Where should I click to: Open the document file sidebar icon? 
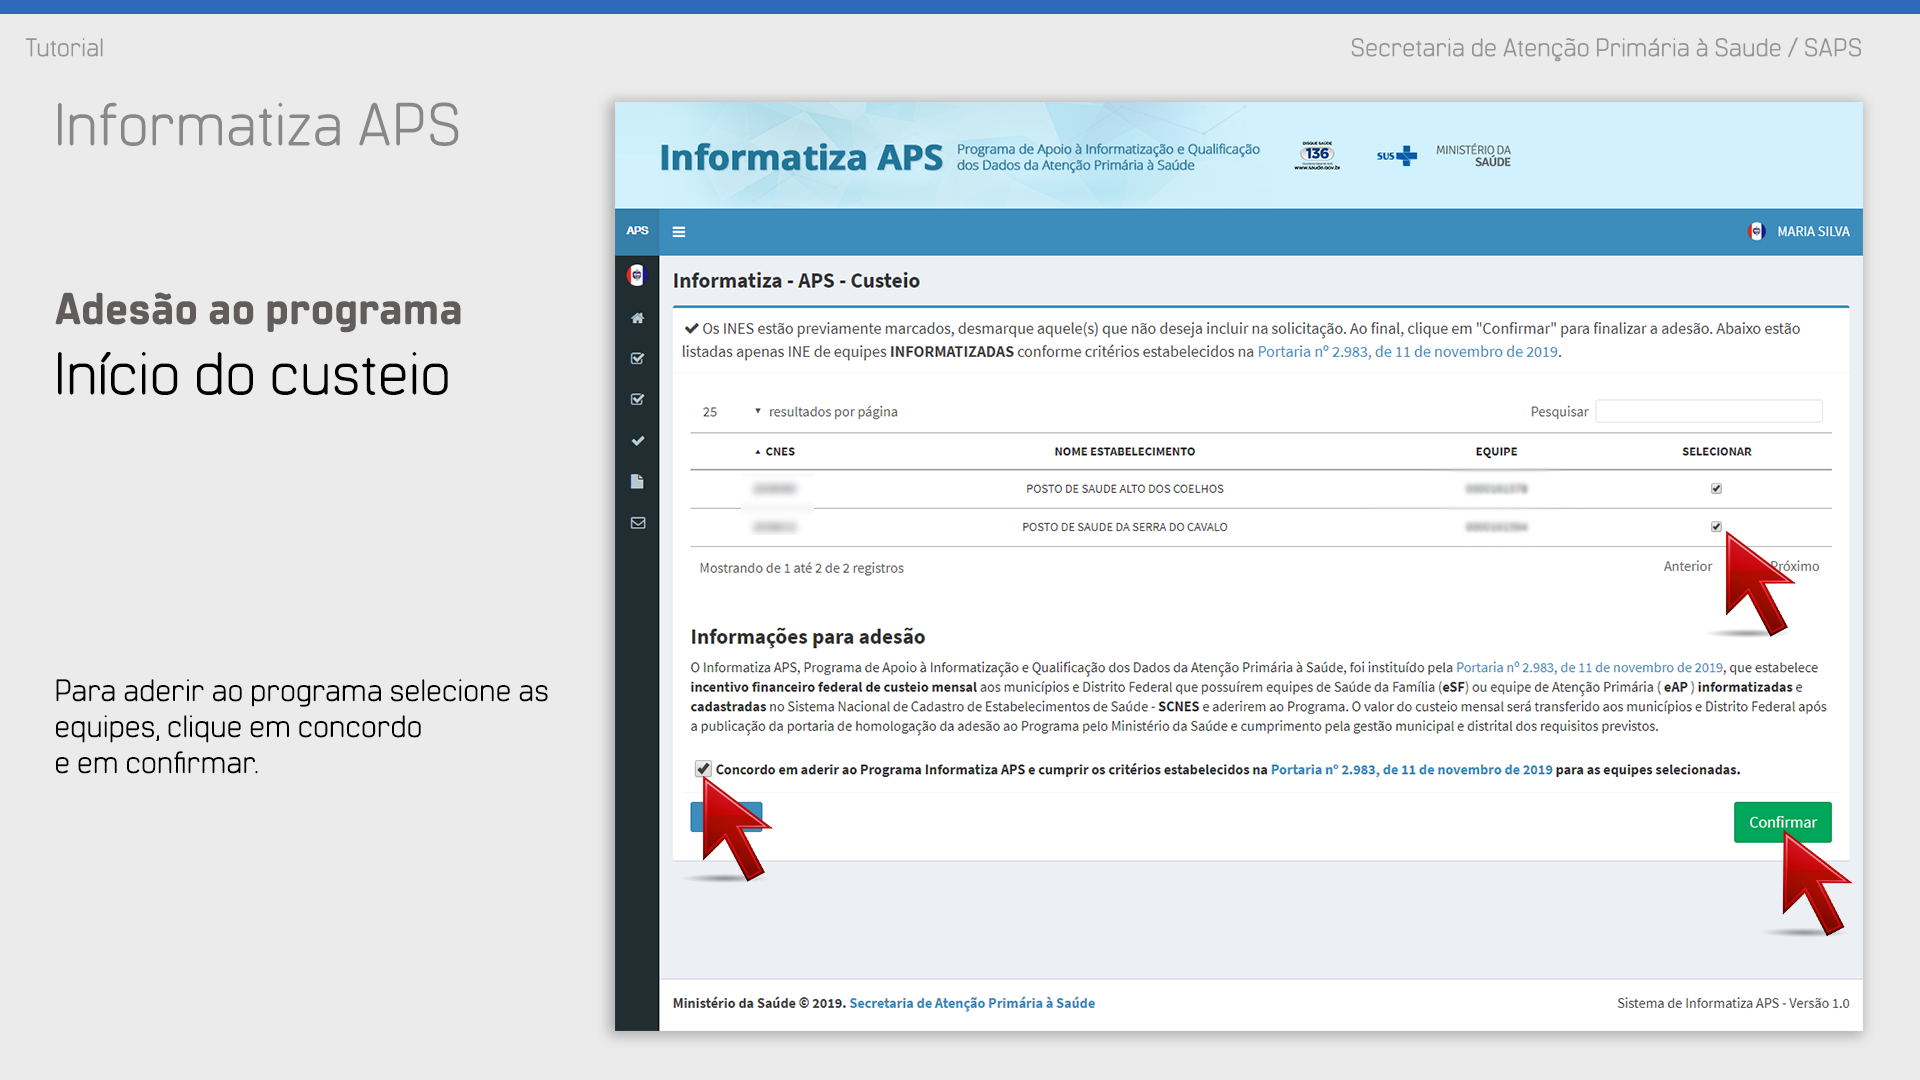637,482
